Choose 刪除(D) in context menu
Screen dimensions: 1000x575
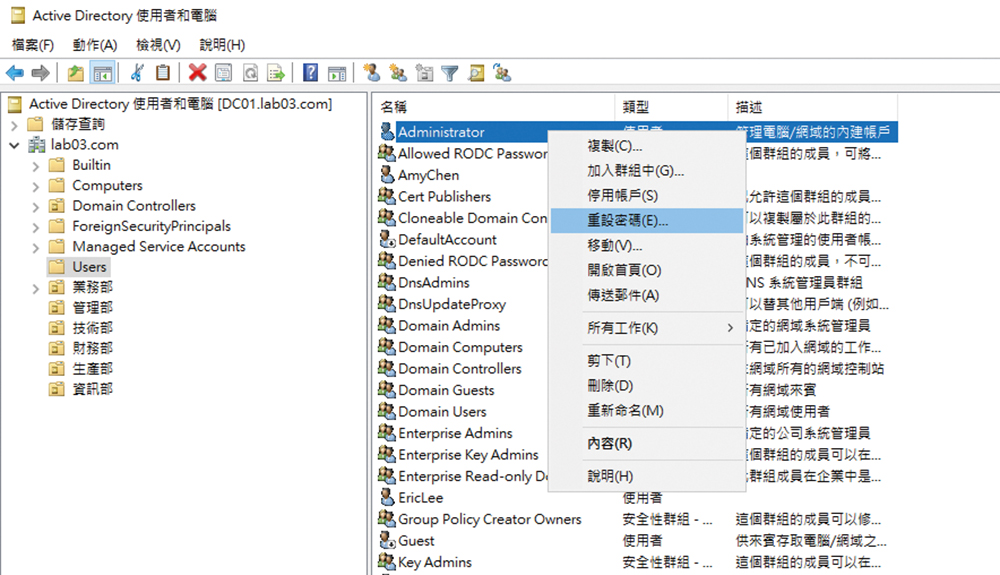coord(647,386)
